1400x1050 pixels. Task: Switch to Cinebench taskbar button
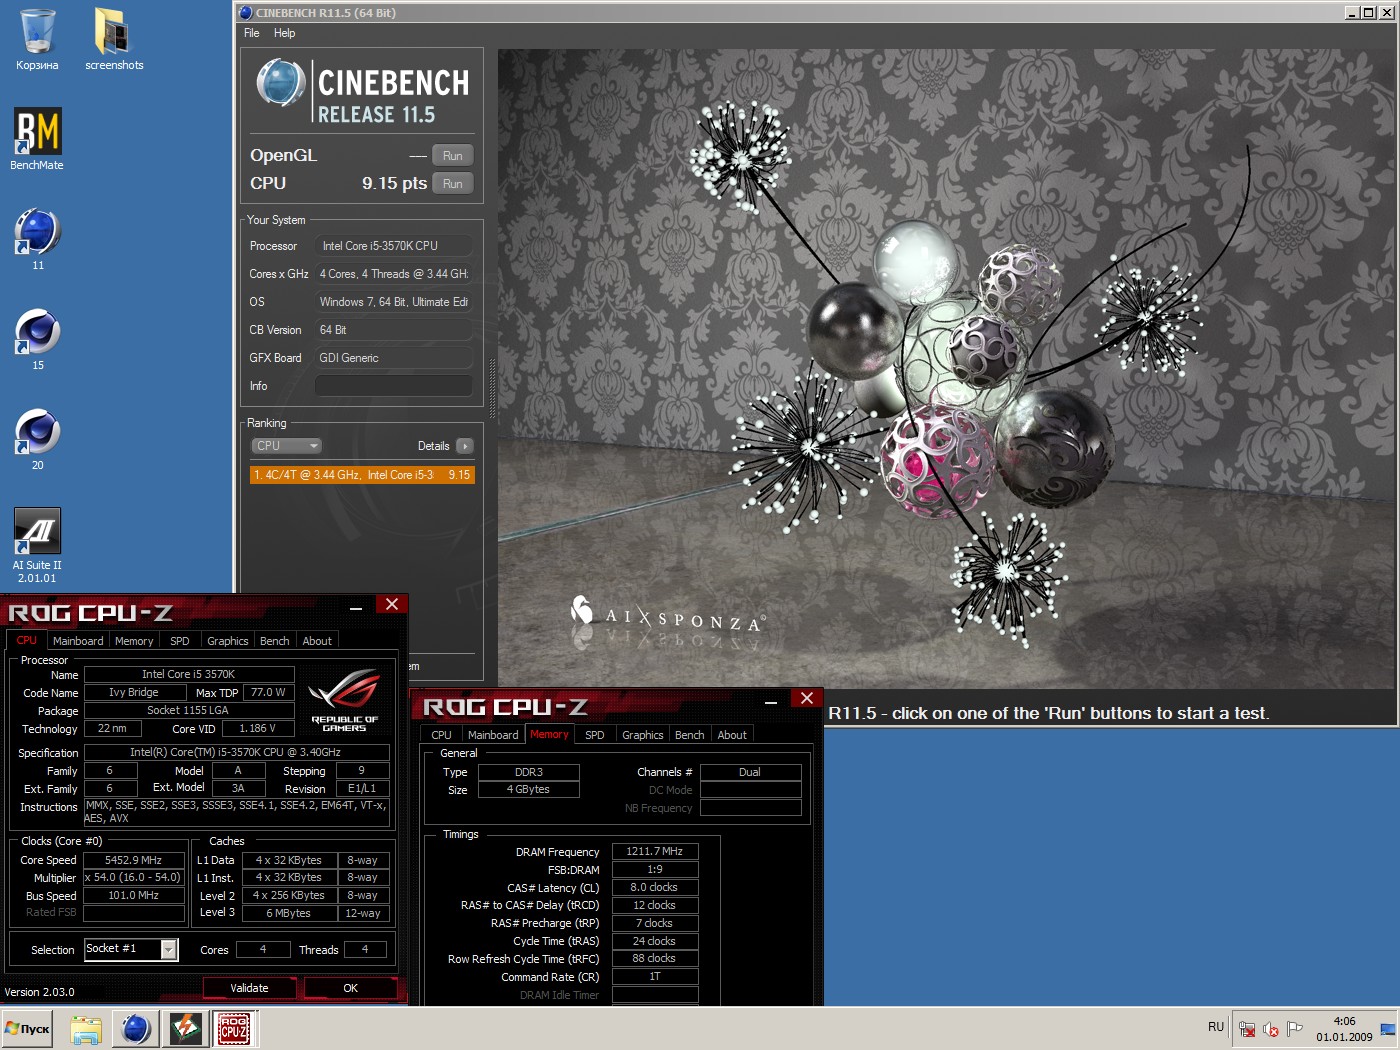tap(136, 1028)
